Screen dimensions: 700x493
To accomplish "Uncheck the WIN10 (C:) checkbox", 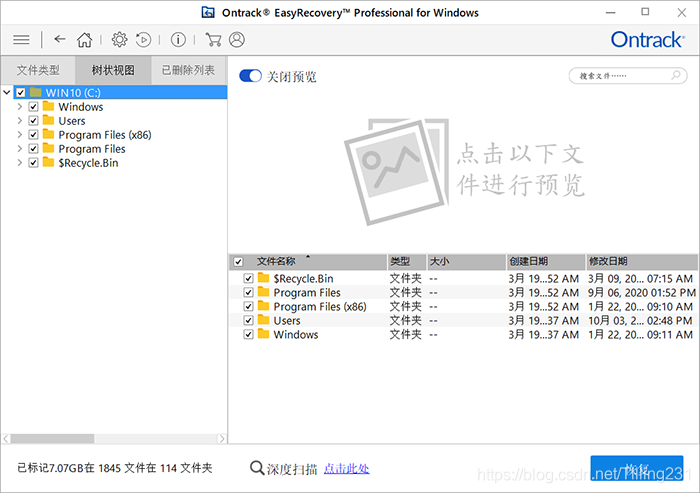I will (21, 92).
